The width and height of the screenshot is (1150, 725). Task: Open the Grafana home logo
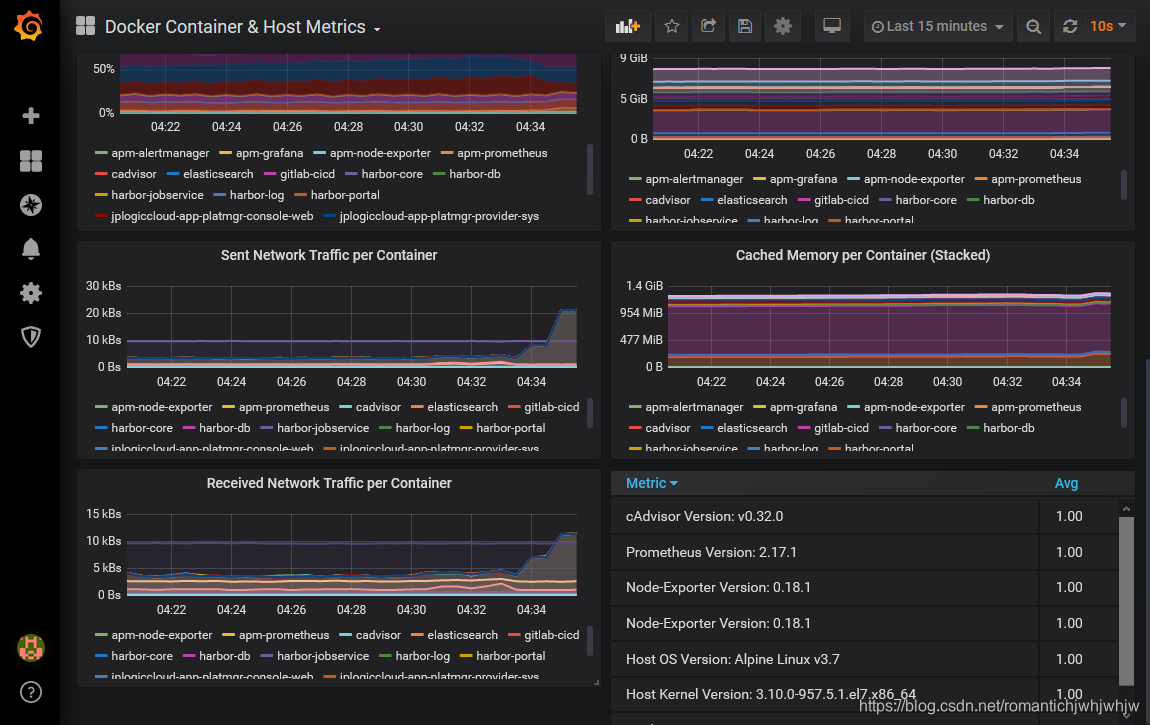pyautogui.click(x=29, y=26)
